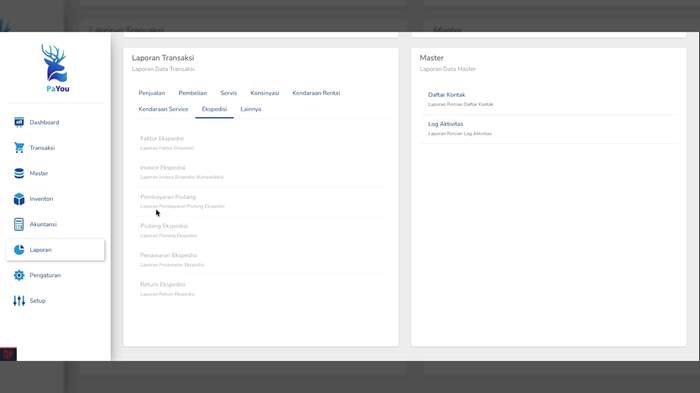Switch to the Lainnya tab
The image size is (700, 393).
pyautogui.click(x=251, y=109)
